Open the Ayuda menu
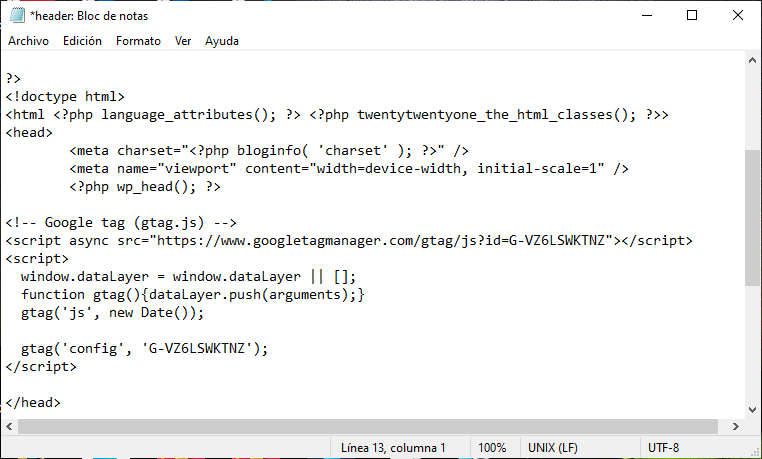 click(222, 41)
